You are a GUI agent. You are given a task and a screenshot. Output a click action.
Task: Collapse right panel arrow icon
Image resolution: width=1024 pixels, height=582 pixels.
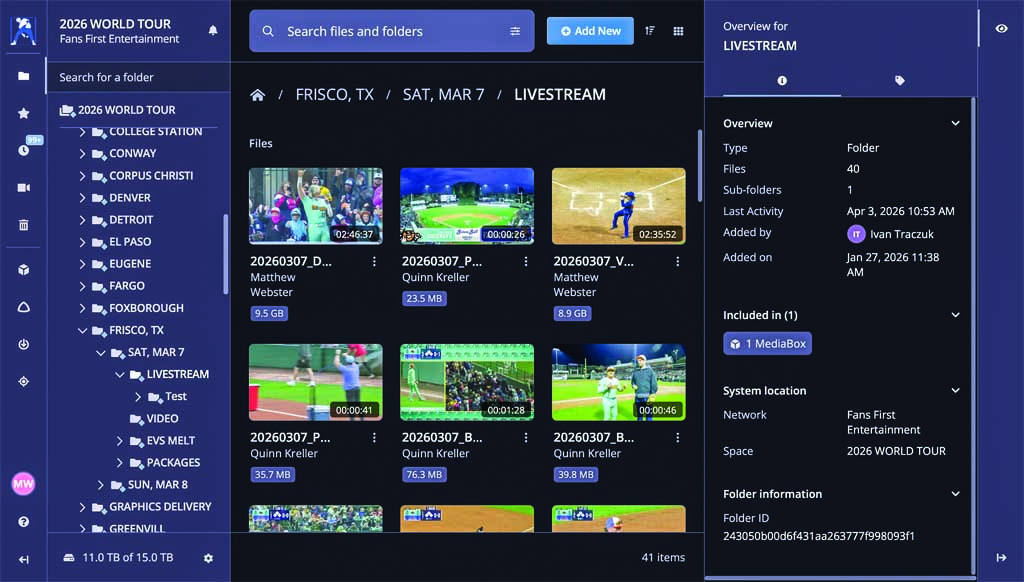[1001, 557]
